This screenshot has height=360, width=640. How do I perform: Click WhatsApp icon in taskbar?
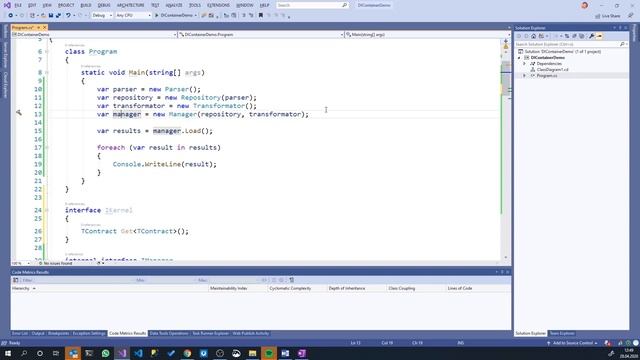pos(105,353)
